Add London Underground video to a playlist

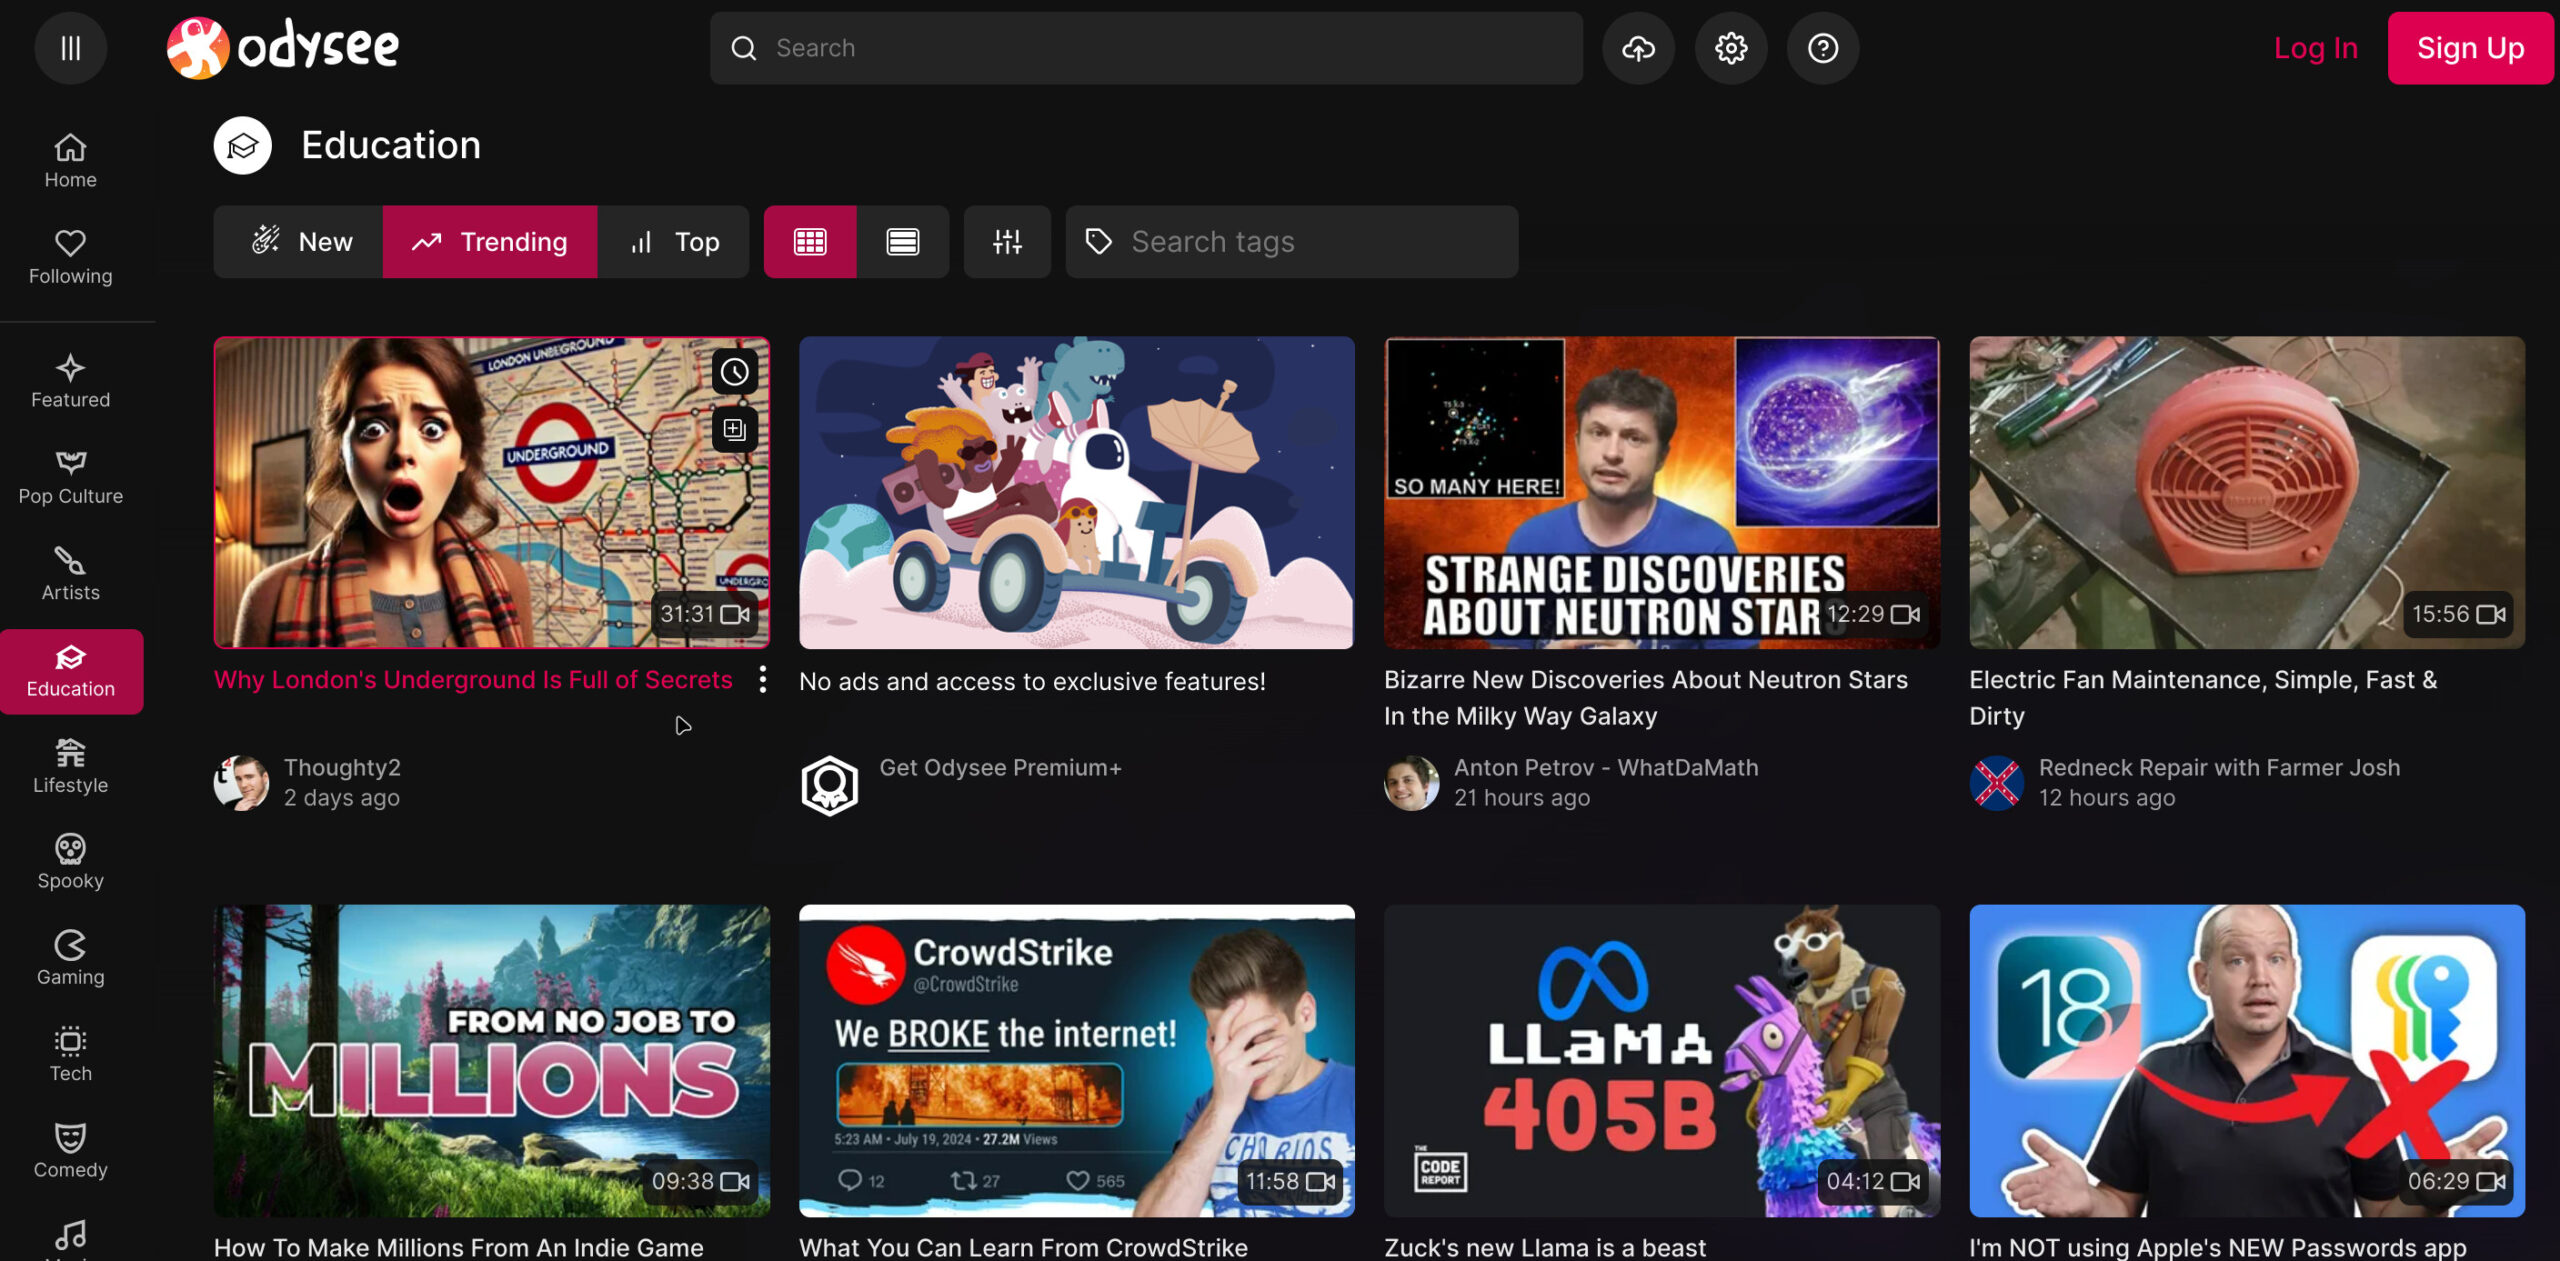click(x=735, y=430)
